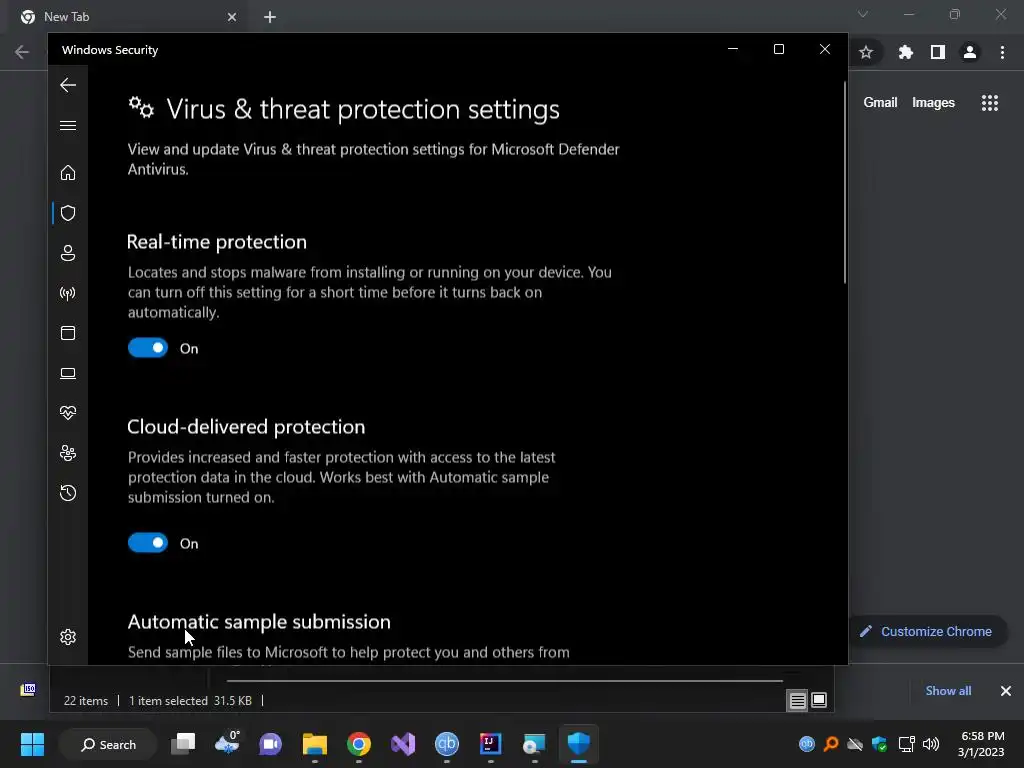Image resolution: width=1024 pixels, height=768 pixels.
Task: Open the hamburger navigation menu
Action: click(x=68, y=125)
